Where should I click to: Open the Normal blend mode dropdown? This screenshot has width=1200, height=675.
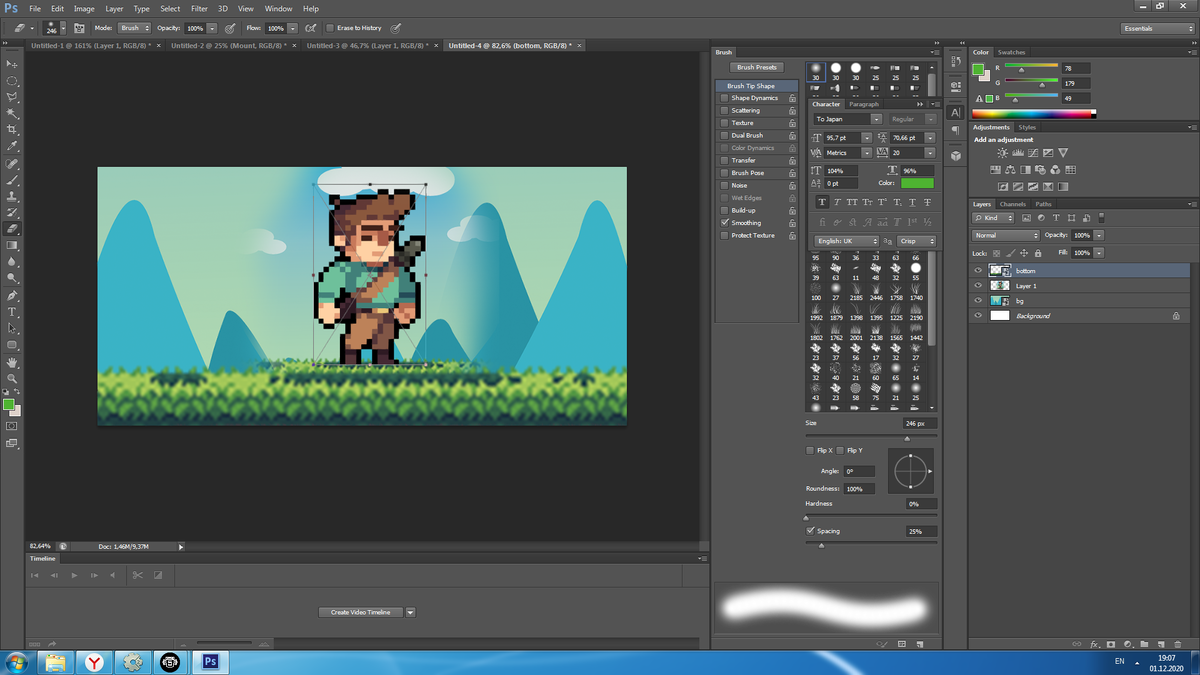point(1006,235)
